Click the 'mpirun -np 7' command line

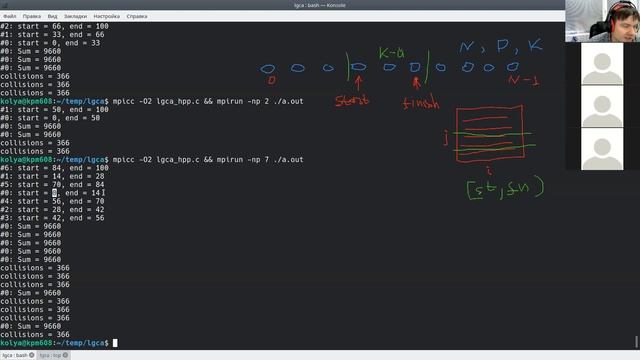tap(152, 160)
